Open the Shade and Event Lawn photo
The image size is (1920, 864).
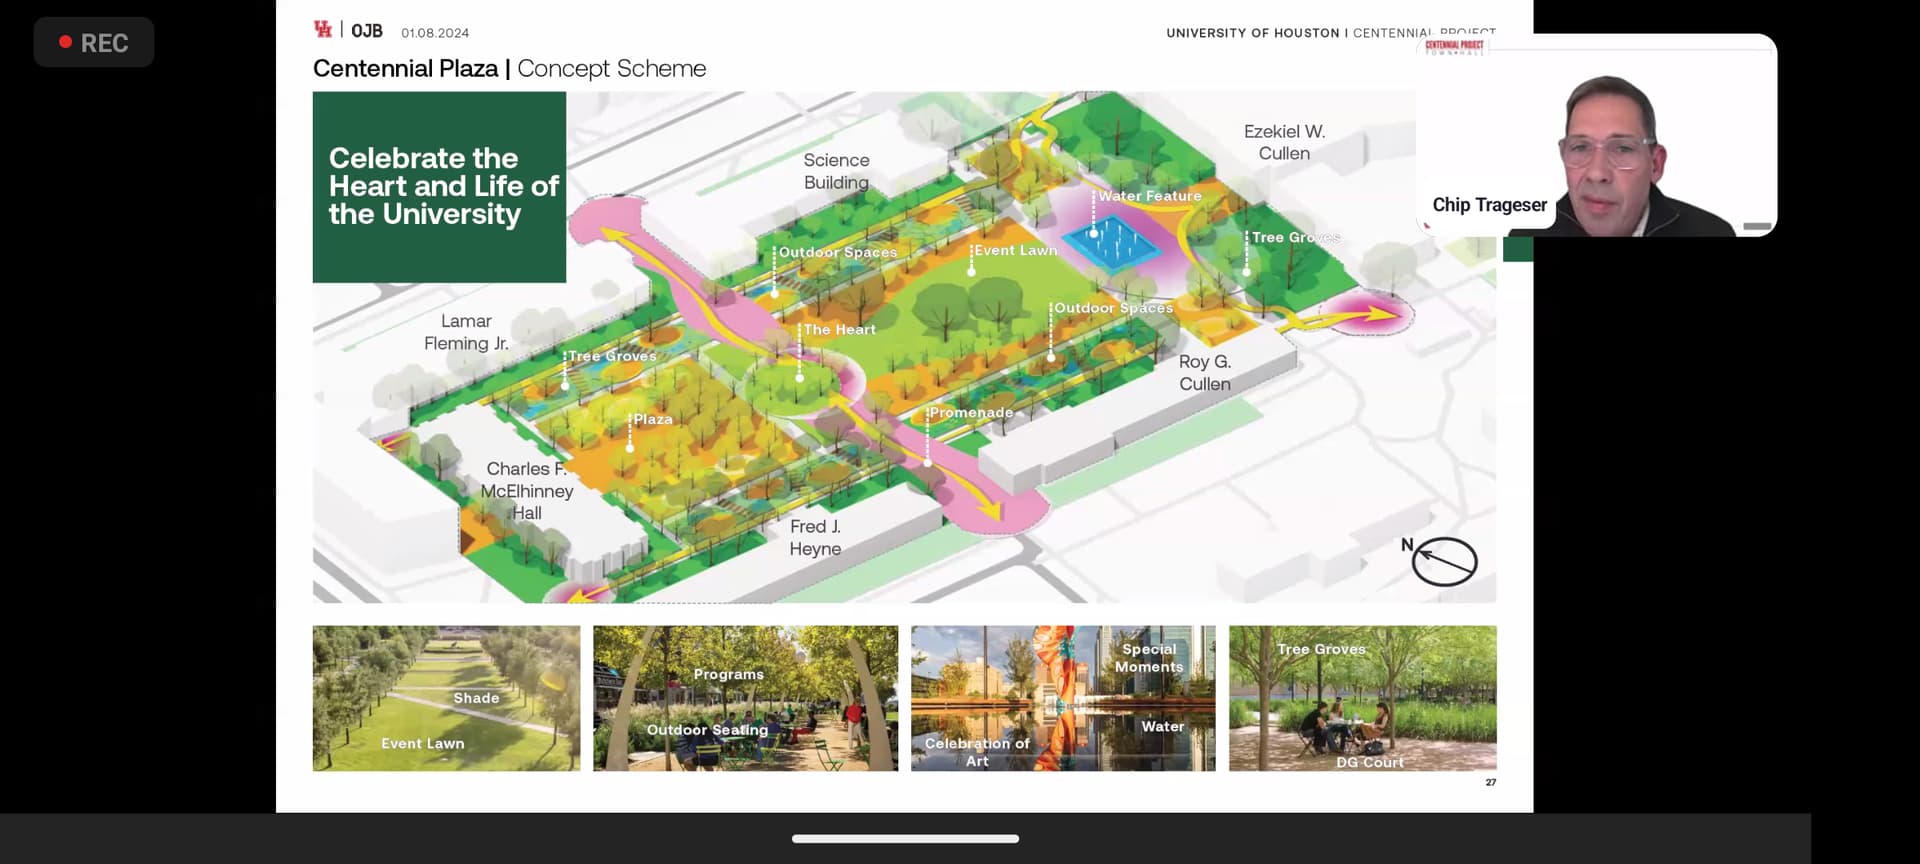(446, 698)
